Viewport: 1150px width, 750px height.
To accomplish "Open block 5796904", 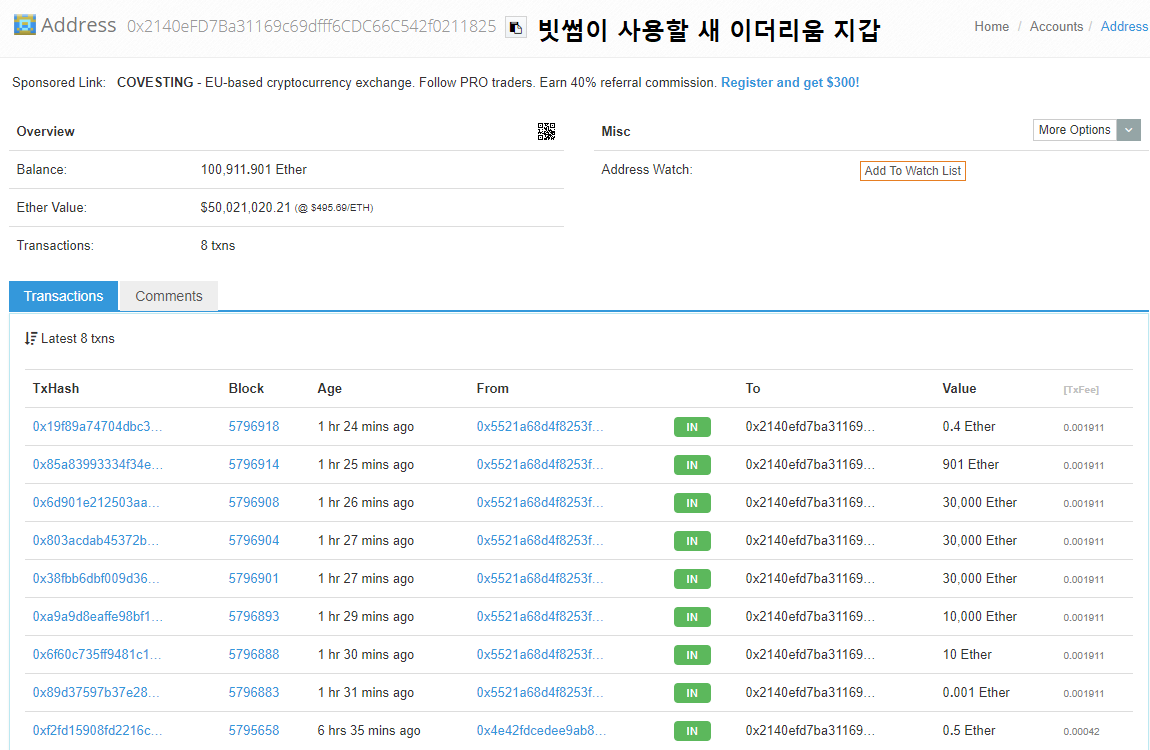I will tap(254, 541).
